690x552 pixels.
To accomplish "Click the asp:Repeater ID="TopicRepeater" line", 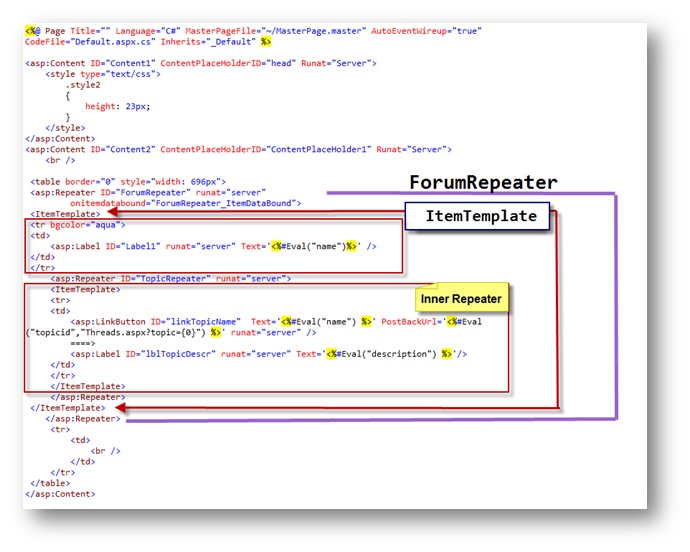I will [x=171, y=279].
